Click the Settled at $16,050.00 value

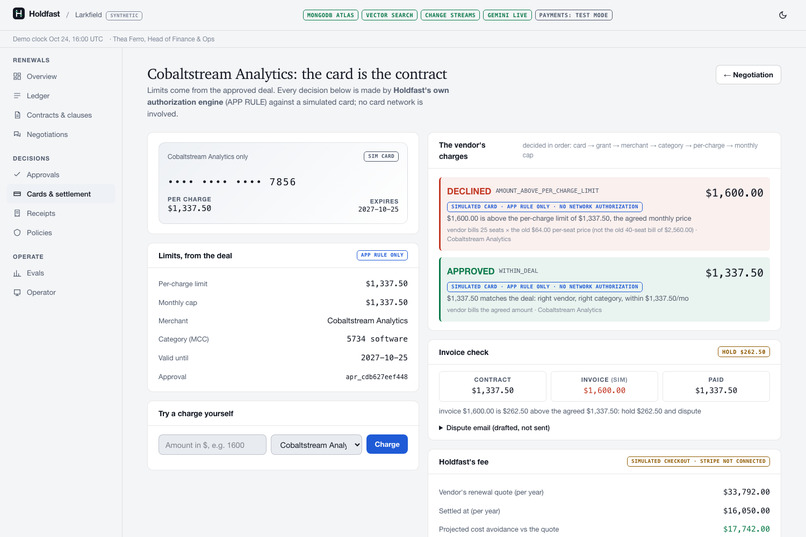click(x=746, y=511)
